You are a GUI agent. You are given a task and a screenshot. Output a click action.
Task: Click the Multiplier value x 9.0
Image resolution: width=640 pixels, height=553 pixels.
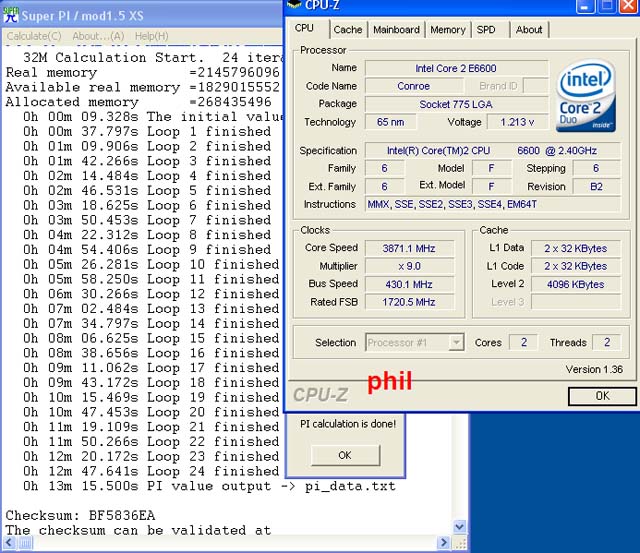click(409, 266)
